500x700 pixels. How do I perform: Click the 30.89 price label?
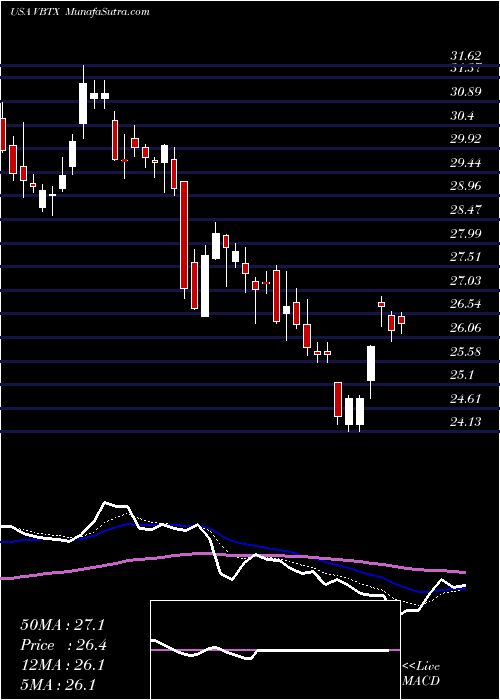pos(466,92)
